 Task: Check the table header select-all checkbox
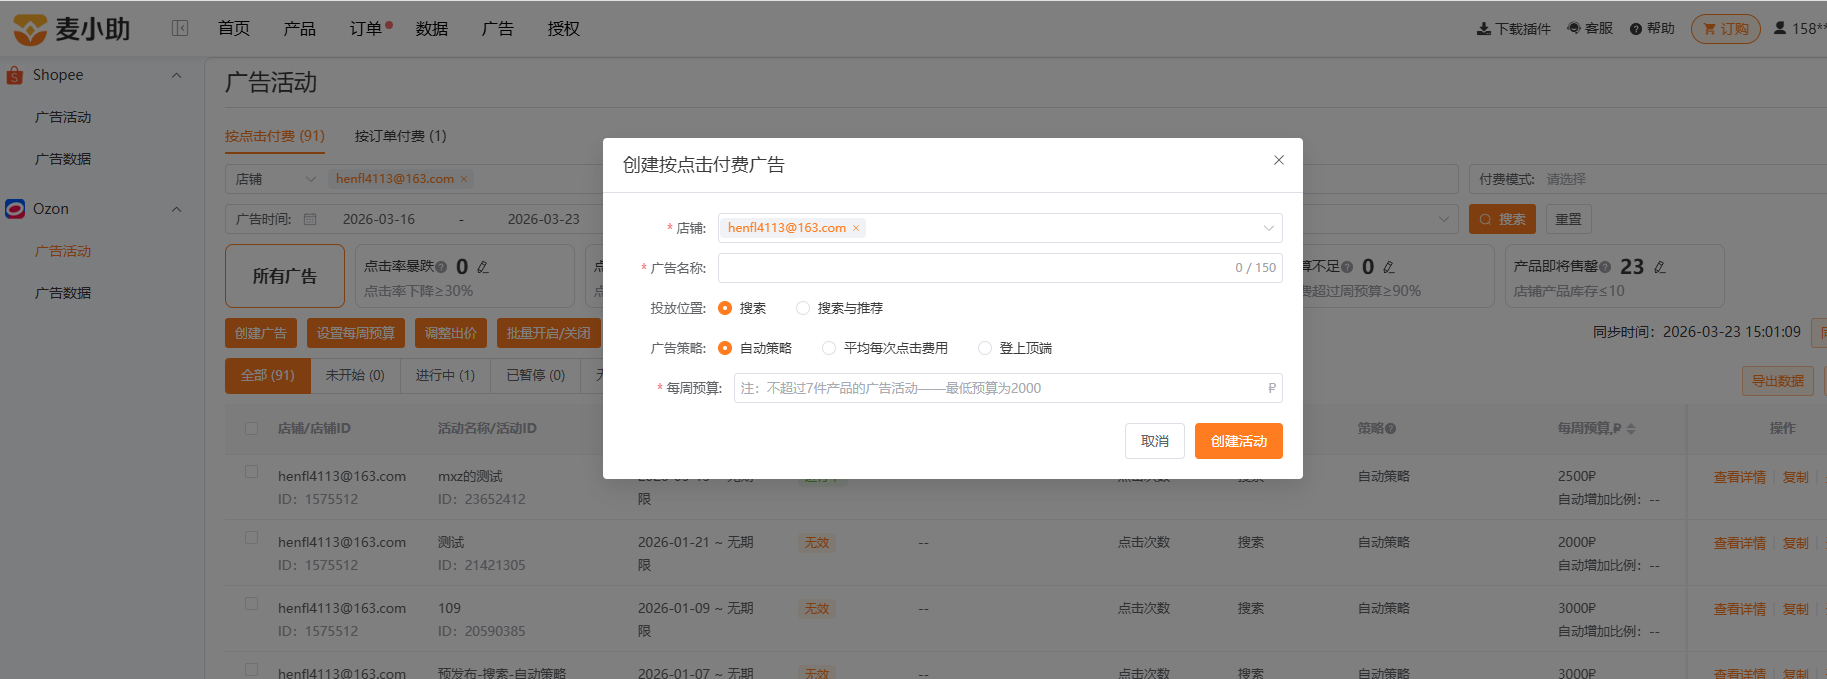(x=252, y=428)
